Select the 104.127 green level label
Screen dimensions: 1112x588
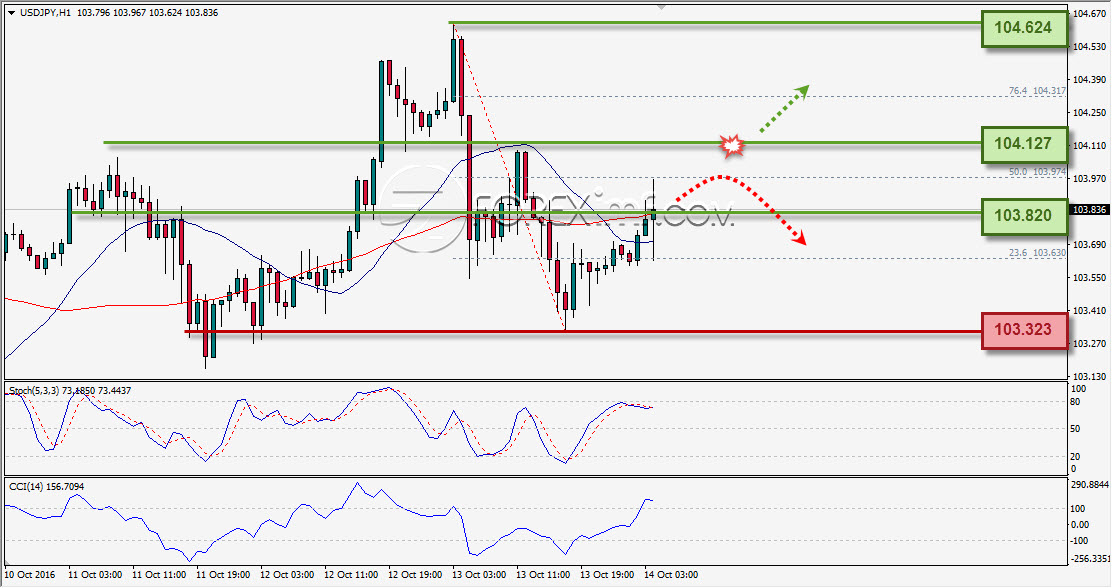point(1023,144)
